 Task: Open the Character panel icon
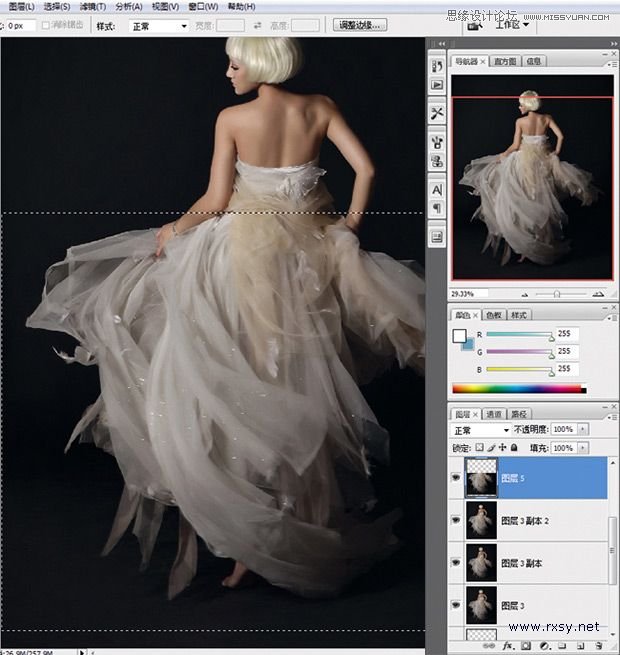[437, 190]
